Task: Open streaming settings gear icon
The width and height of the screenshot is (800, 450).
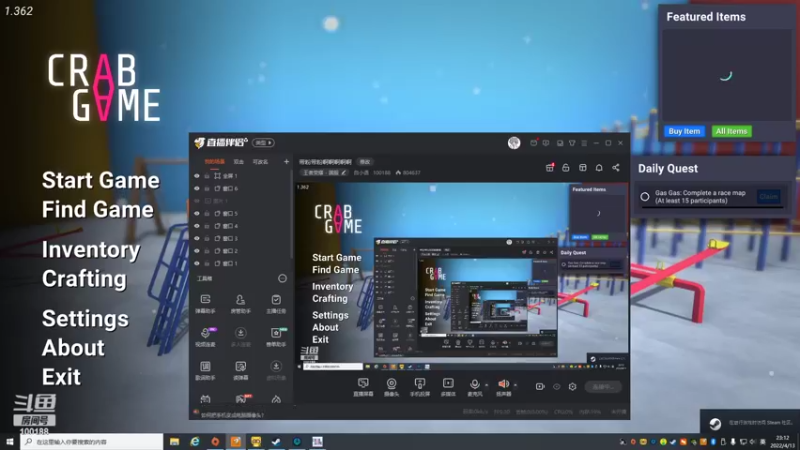Action: click(x=572, y=387)
